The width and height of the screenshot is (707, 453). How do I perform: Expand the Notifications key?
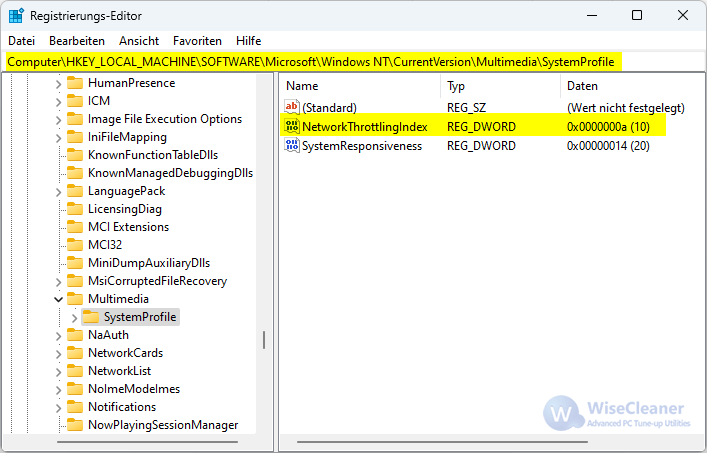(x=58, y=408)
